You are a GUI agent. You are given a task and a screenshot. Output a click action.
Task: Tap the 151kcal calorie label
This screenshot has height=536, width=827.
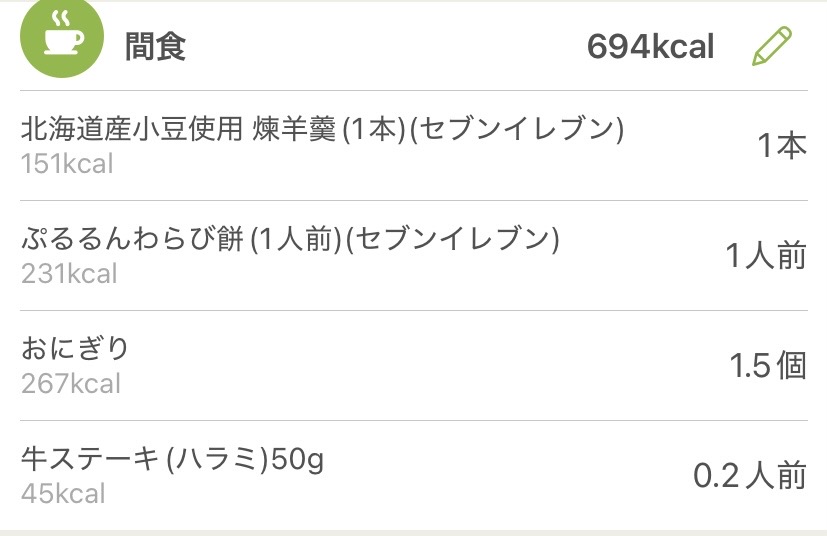(x=67, y=164)
